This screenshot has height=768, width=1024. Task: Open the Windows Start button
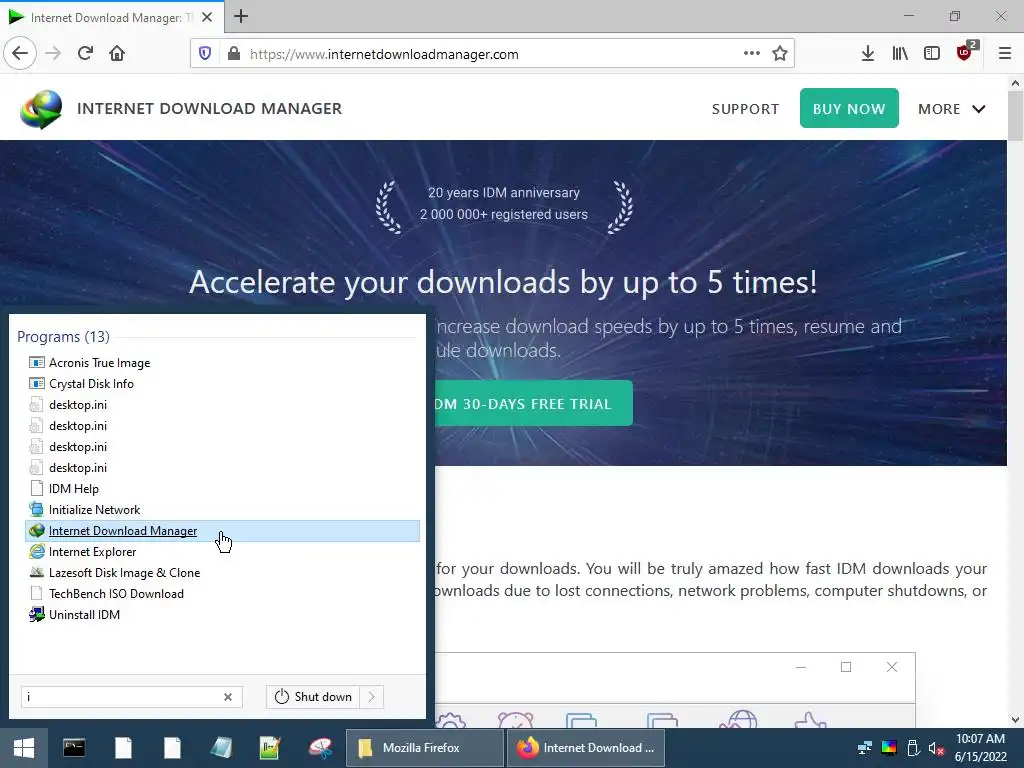pos(24,748)
